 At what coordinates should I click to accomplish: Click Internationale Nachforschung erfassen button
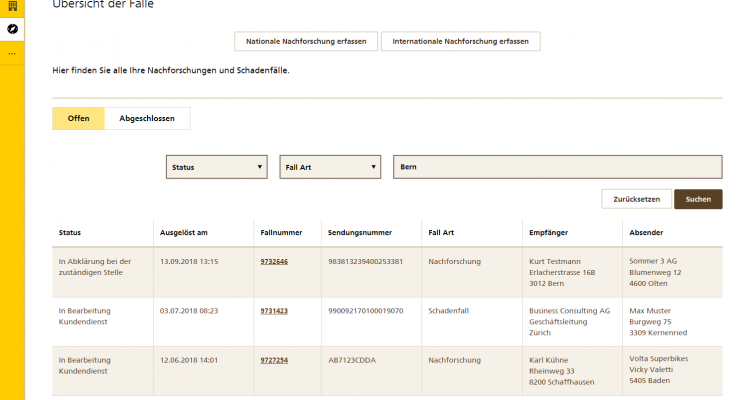click(461, 41)
